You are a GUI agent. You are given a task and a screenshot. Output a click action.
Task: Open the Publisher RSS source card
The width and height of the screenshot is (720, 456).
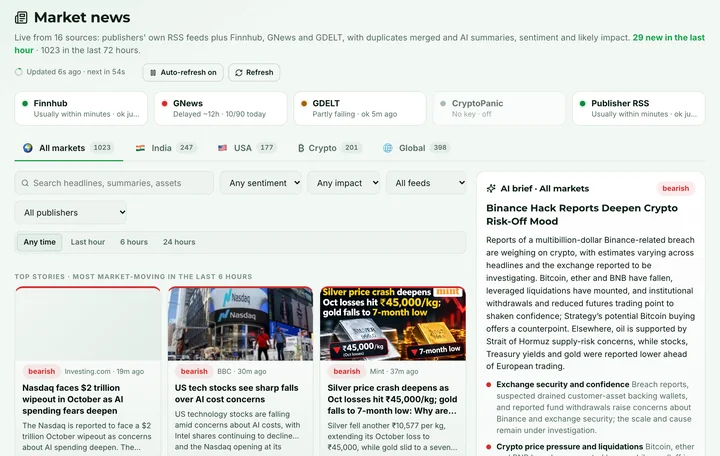pyautogui.click(x=638, y=108)
